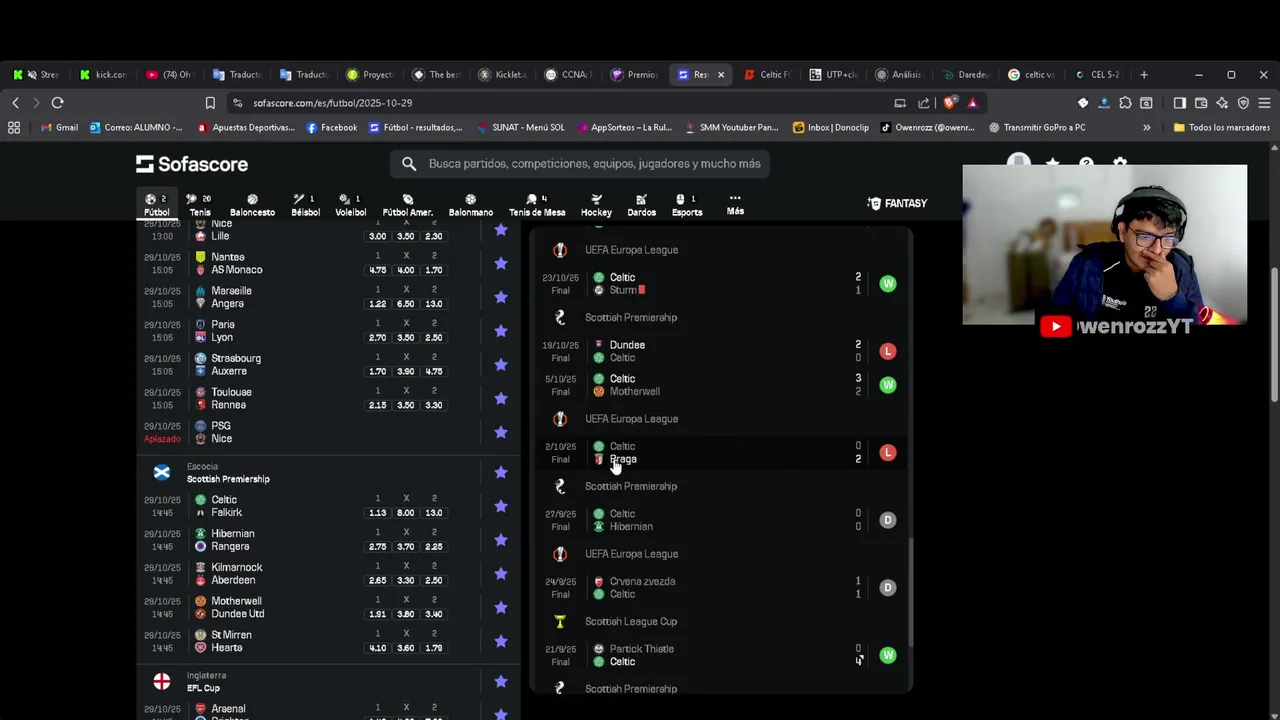This screenshot has height=720, width=1280.
Task: Click the browser back arrow
Action: 15,103
